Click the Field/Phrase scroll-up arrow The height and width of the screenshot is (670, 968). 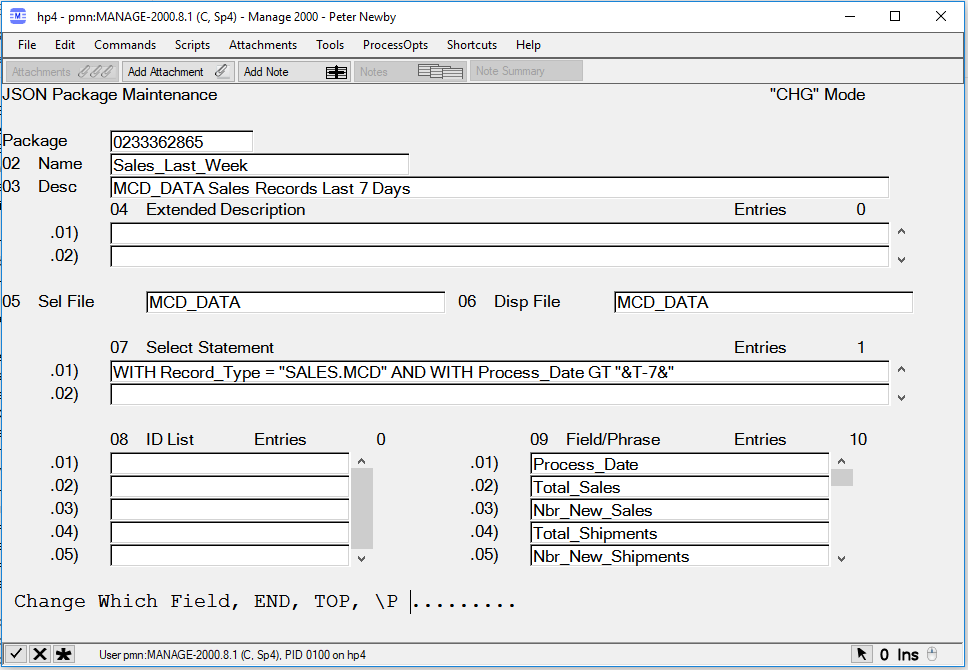click(841, 461)
